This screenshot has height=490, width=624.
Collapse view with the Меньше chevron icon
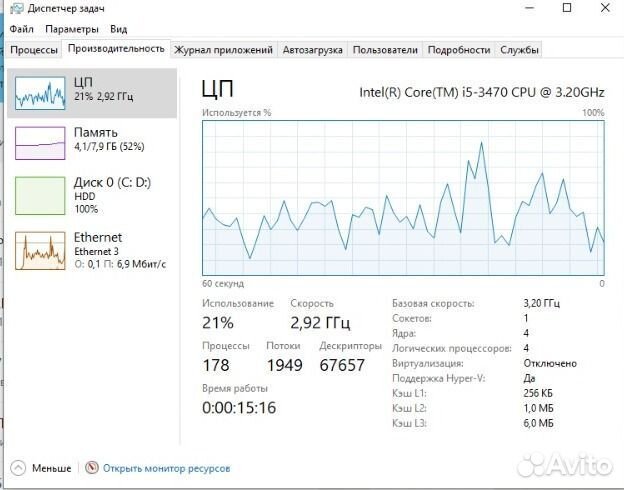18,468
